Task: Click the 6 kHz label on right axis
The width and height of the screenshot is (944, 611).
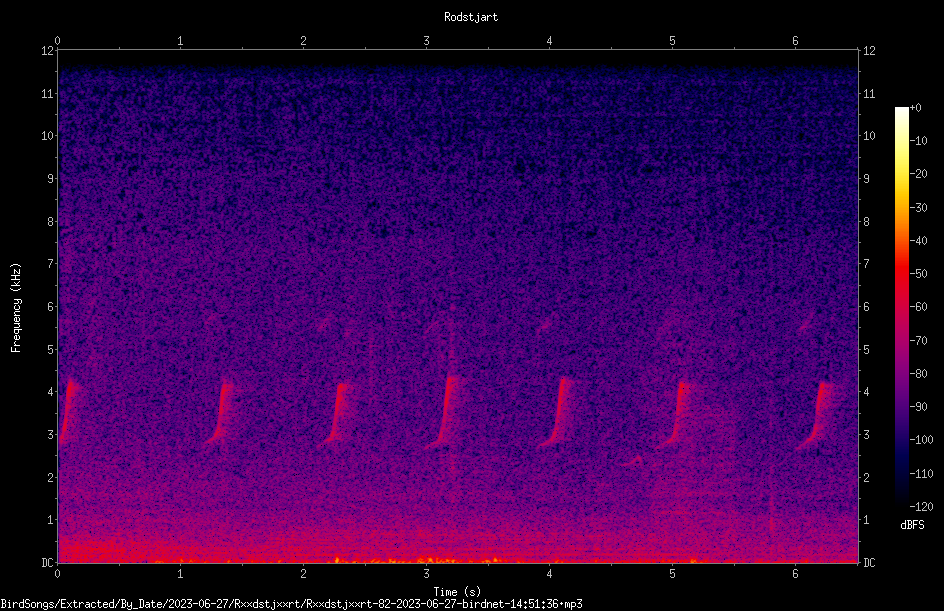Action: tap(866, 306)
